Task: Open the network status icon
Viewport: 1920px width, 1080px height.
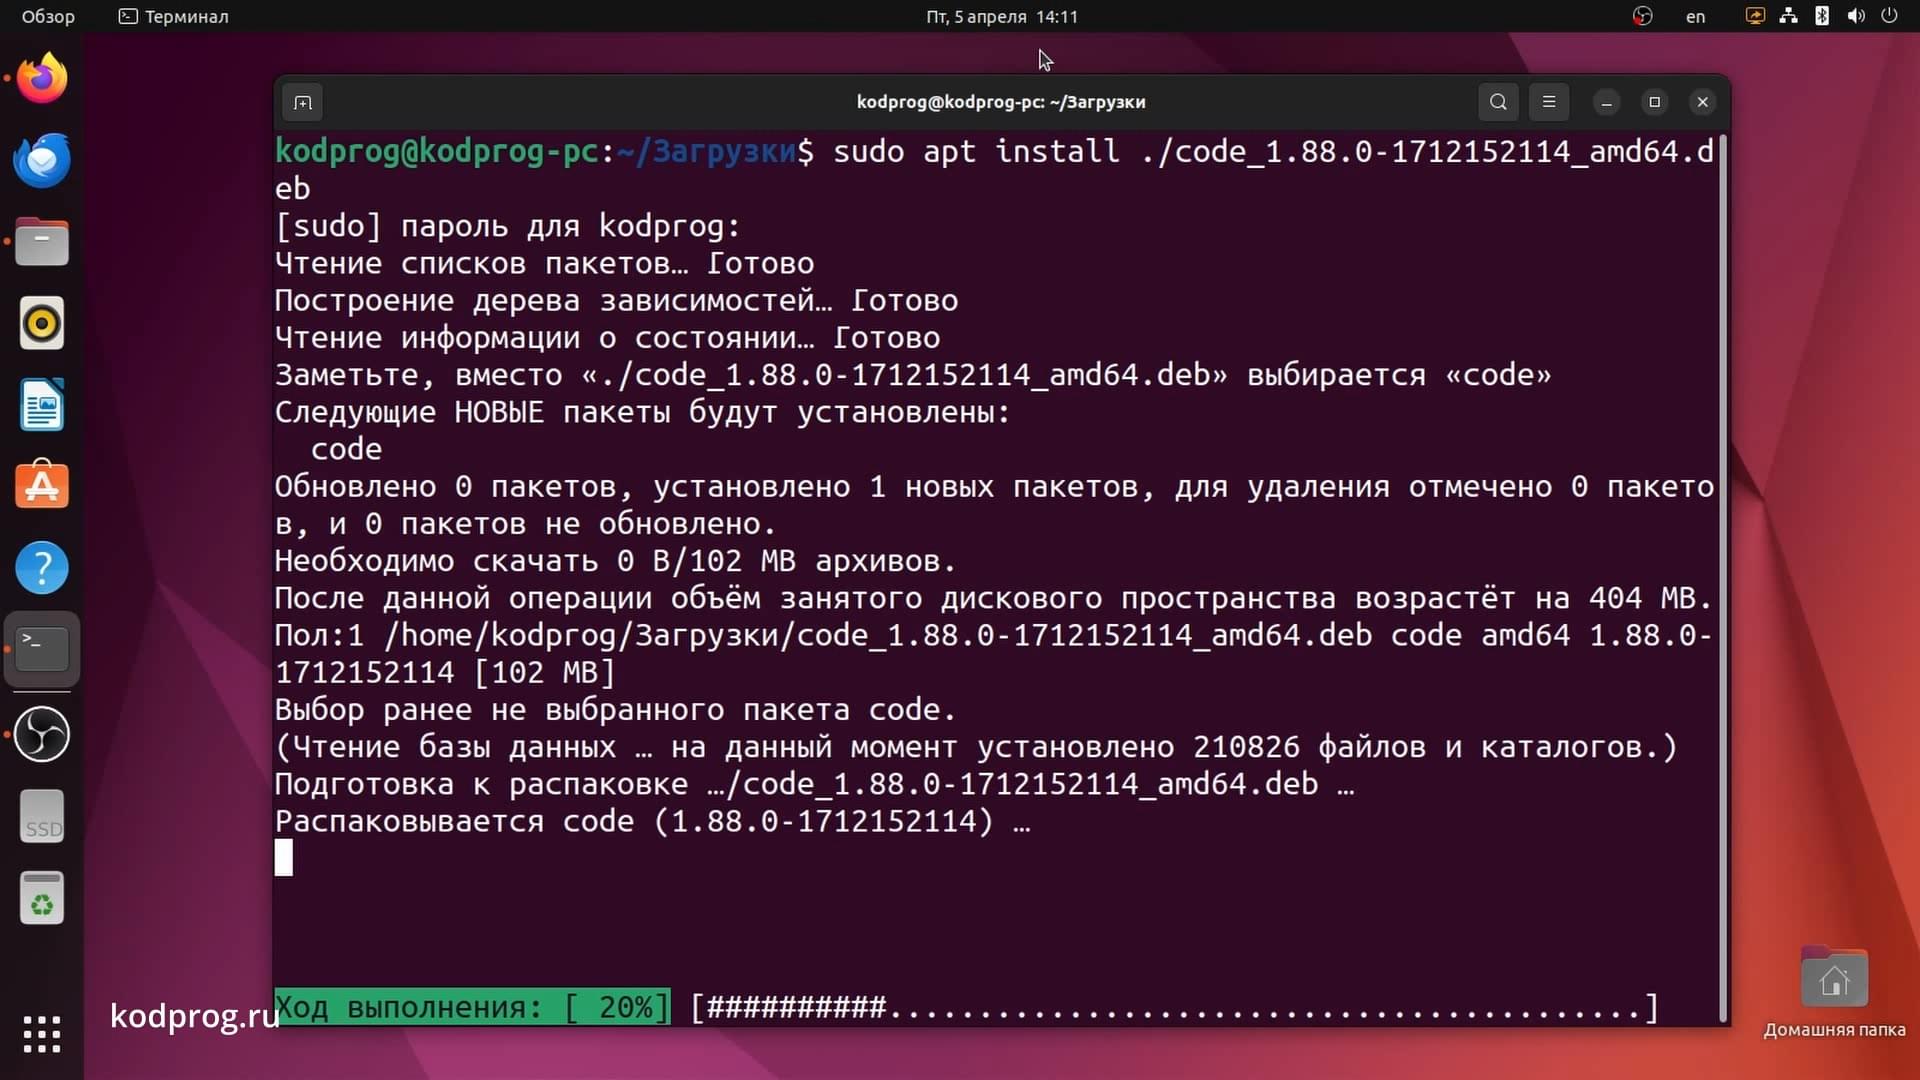Action: click(1789, 16)
